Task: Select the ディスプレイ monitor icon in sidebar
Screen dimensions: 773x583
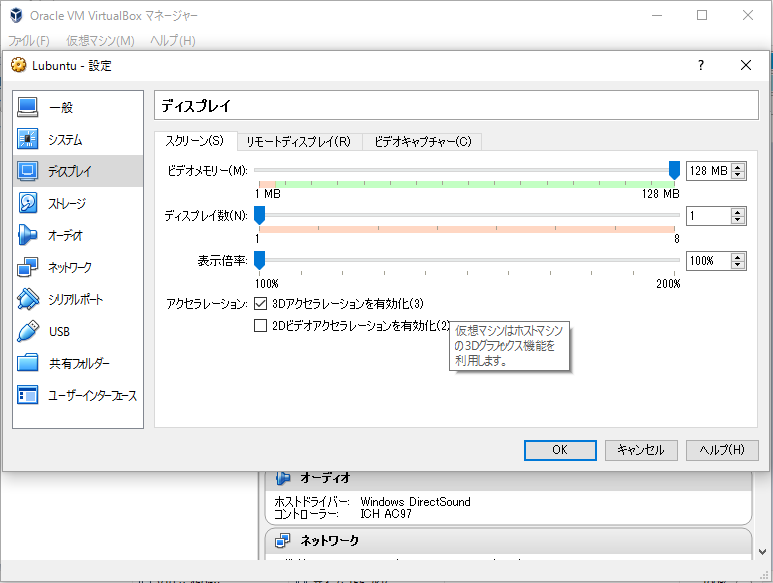Action: tap(28, 171)
